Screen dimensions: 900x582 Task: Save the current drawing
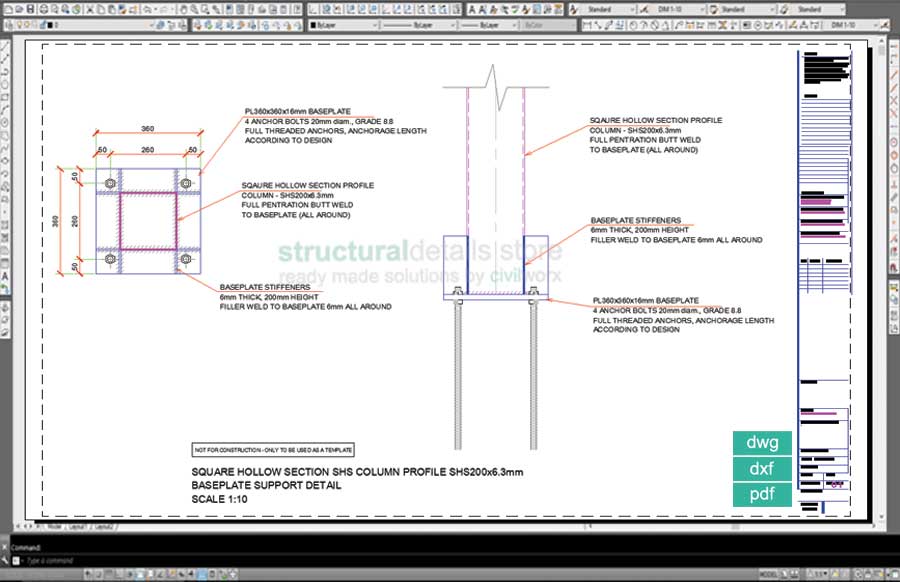coord(31,8)
